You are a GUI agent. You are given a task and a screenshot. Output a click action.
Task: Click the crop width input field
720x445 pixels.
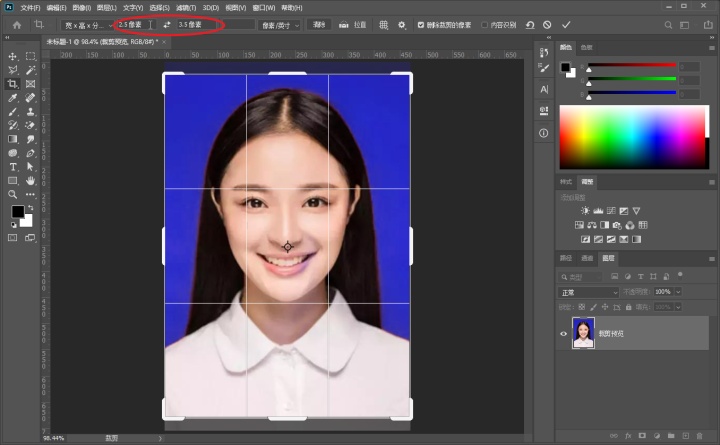(x=133, y=24)
